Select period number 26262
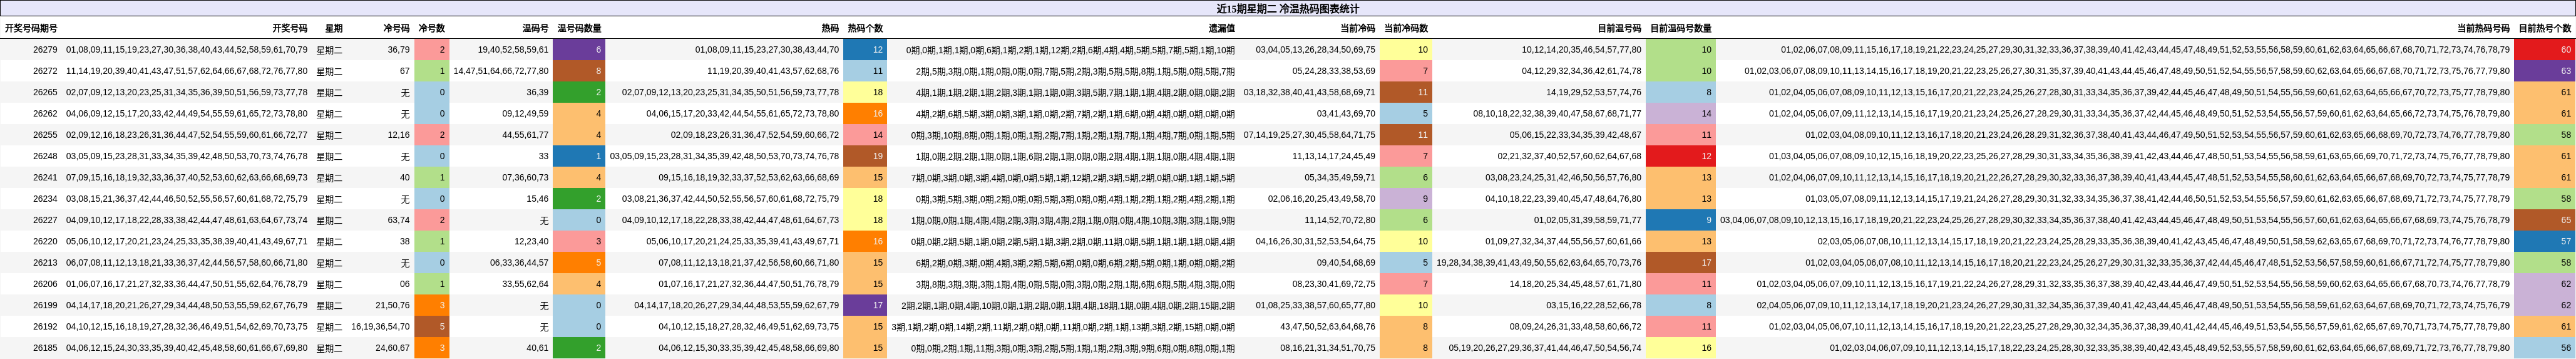Screen dimensions: 2576x359 (x=45, y=113)
